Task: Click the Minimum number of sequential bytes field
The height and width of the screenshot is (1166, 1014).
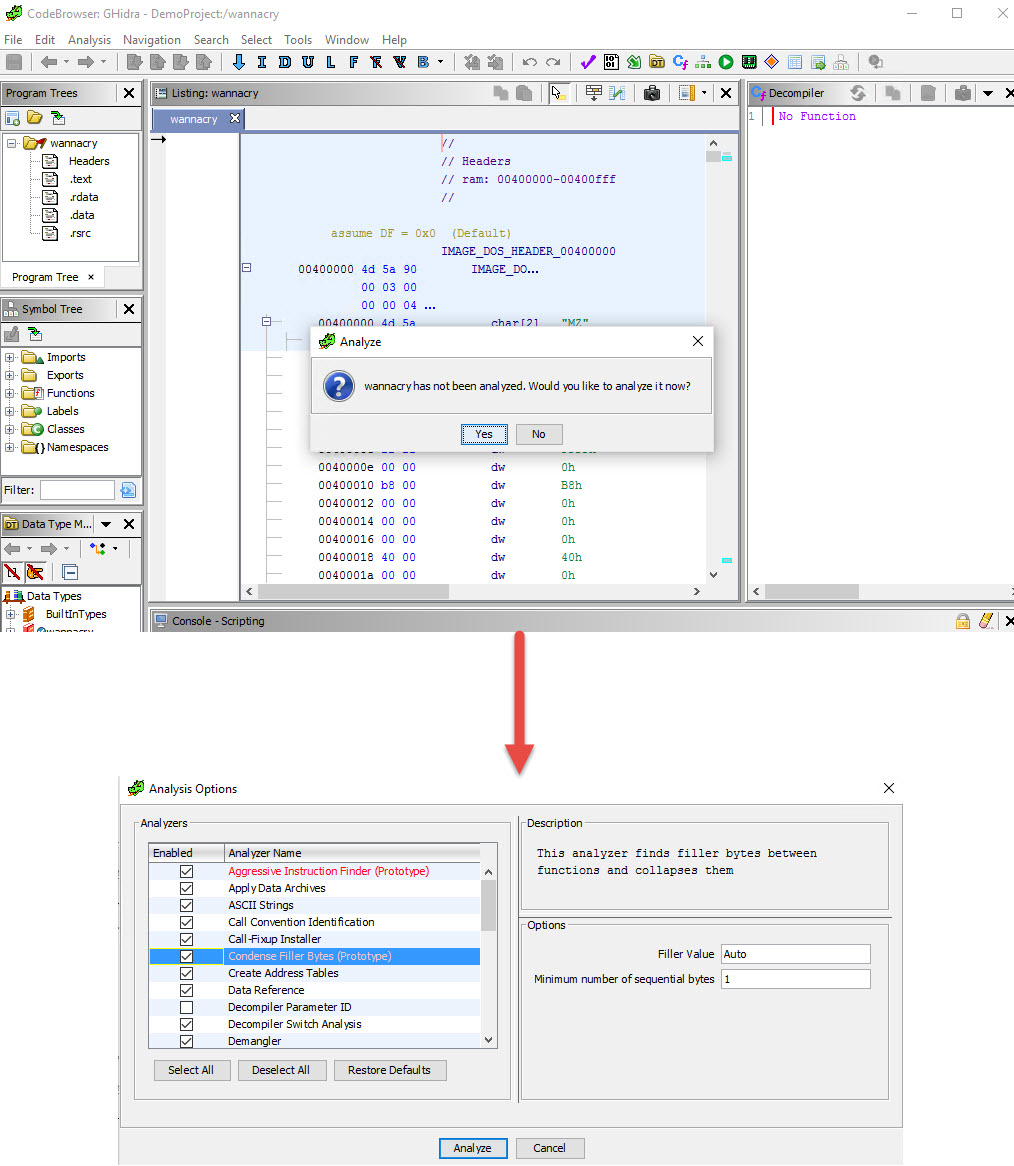Action: click(x=795, y=979)
